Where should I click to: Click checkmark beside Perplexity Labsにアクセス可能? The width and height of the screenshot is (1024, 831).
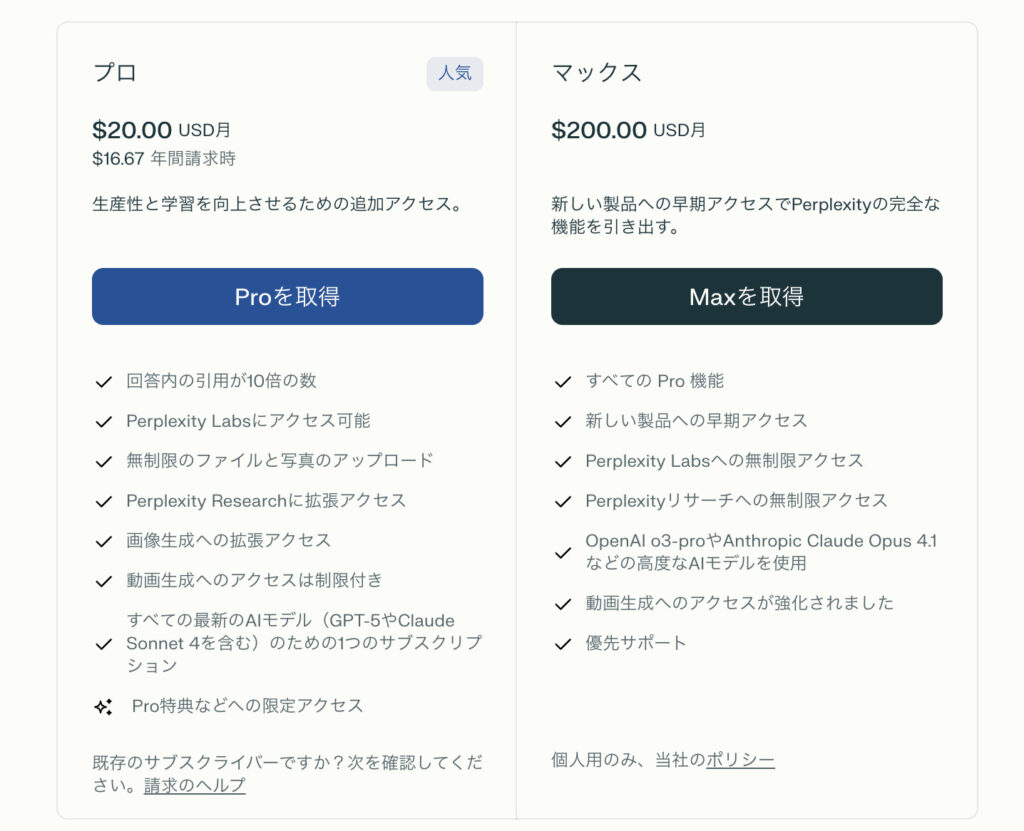(103, 421)
